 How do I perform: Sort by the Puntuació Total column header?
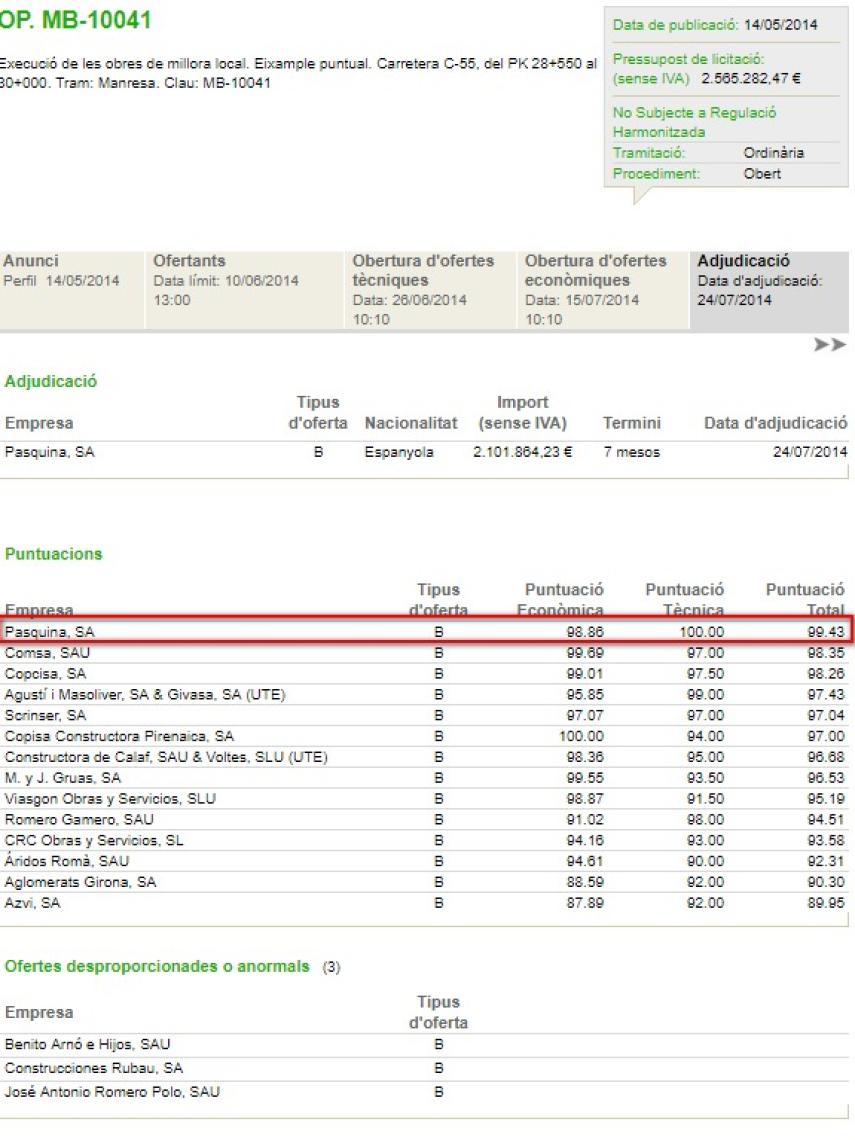pyautogui.click(x=803, y=598)
